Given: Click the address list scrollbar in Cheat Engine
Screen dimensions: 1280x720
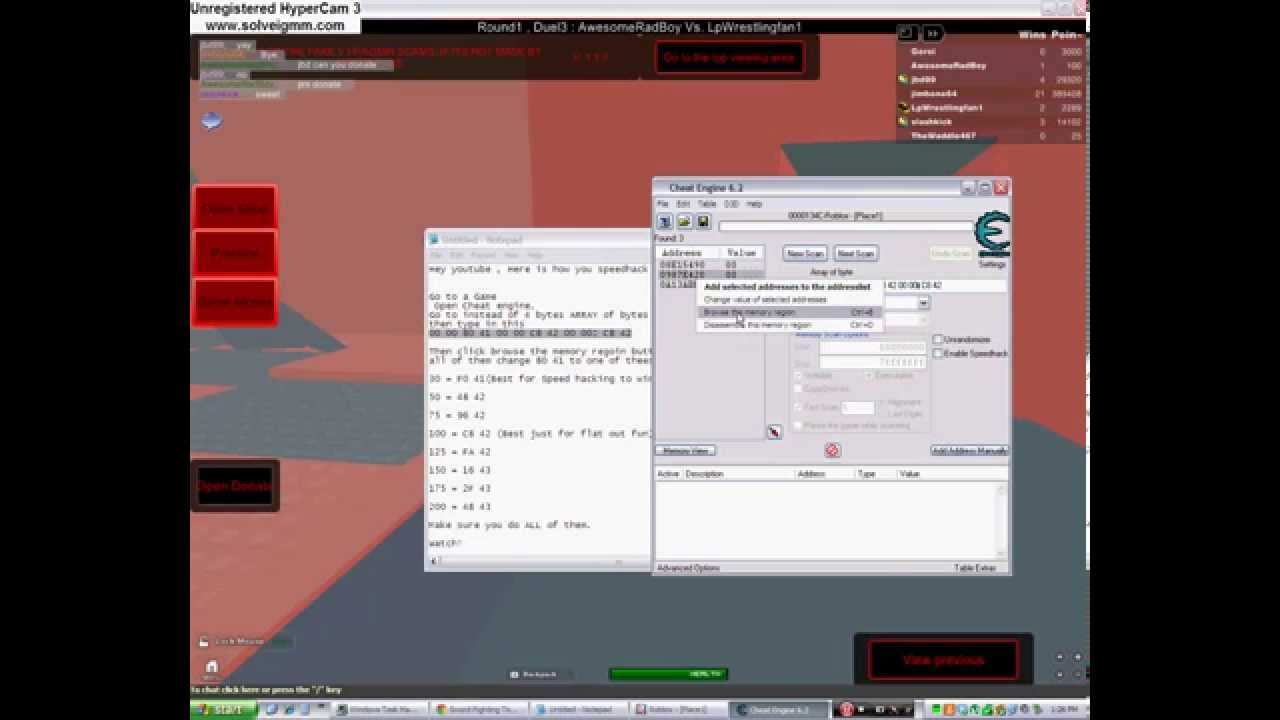Looking at the screenshot, I should [1003, 522].
